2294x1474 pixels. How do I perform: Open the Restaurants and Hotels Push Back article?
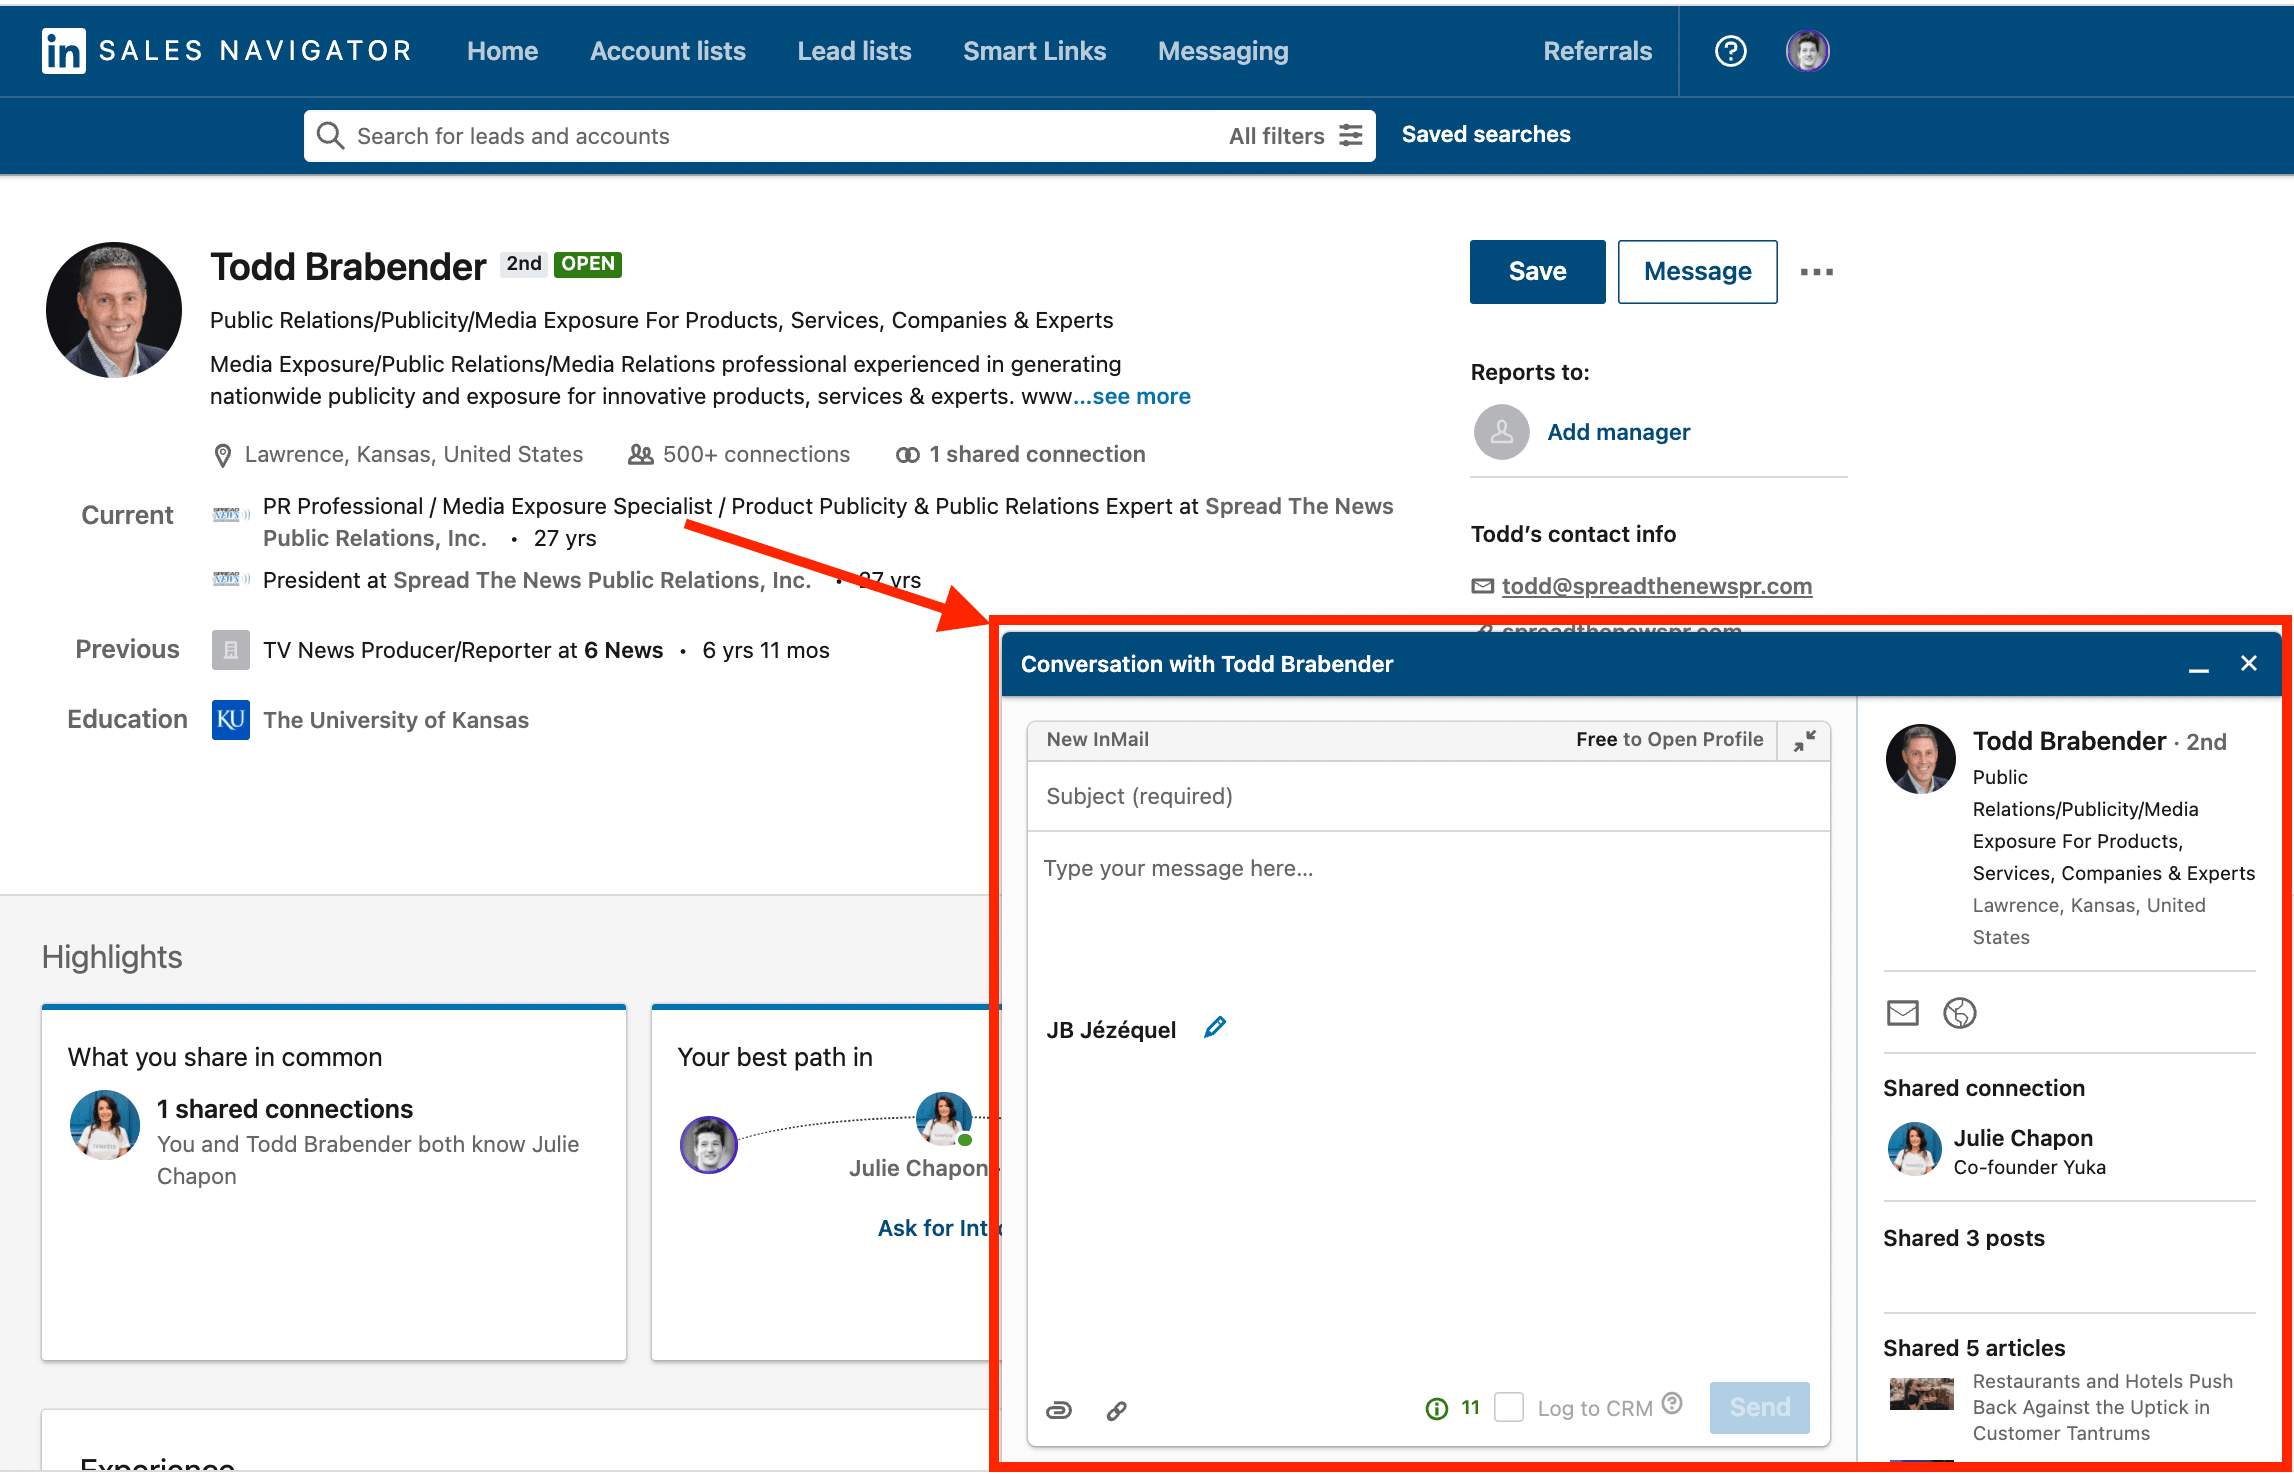(2101, 1407)
